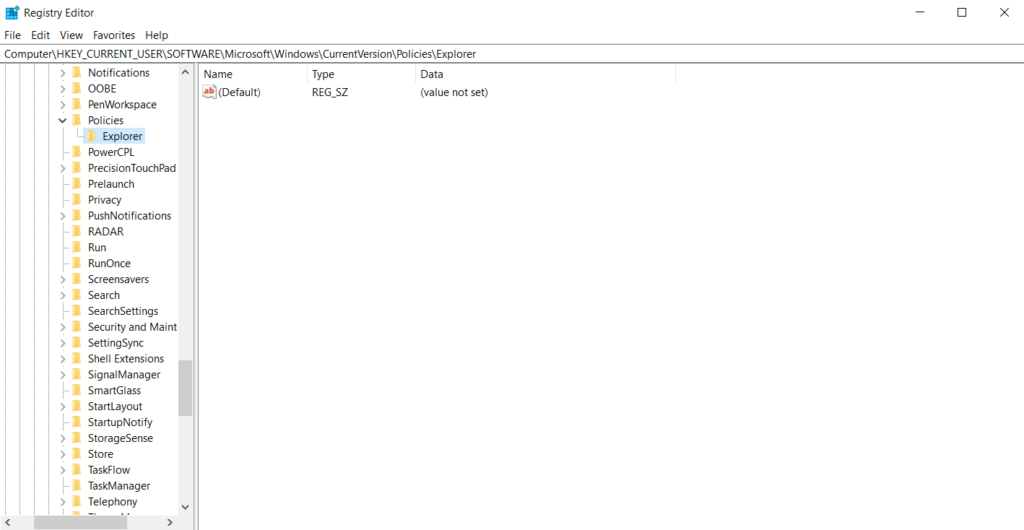The width and height of the screenshot is (1024, 530).
Task: Expand the TaskFlow key
Action: tap(63, 470)
